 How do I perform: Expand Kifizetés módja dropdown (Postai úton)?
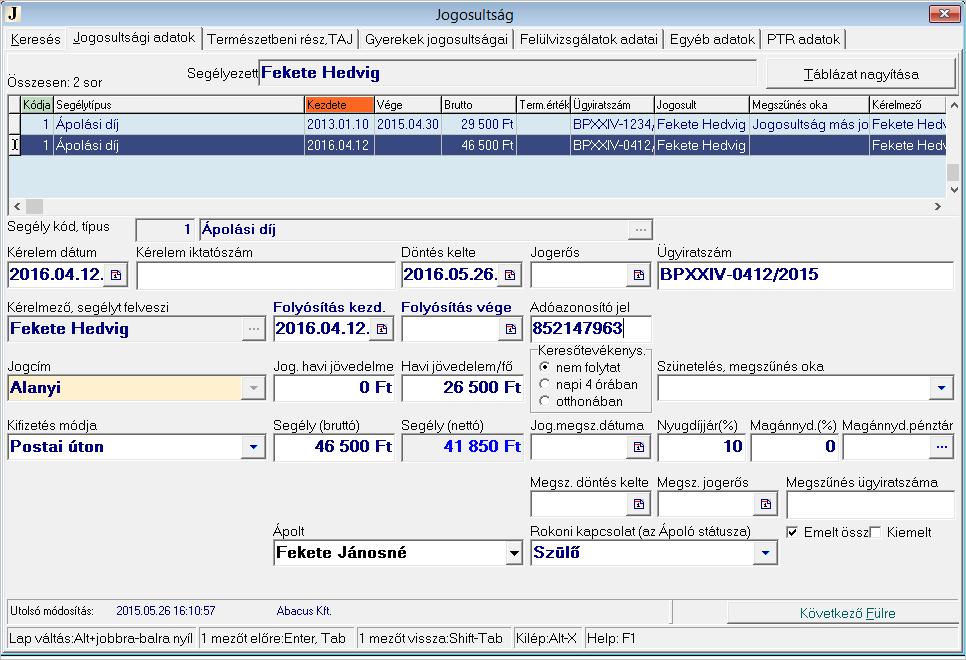(253, 447)
